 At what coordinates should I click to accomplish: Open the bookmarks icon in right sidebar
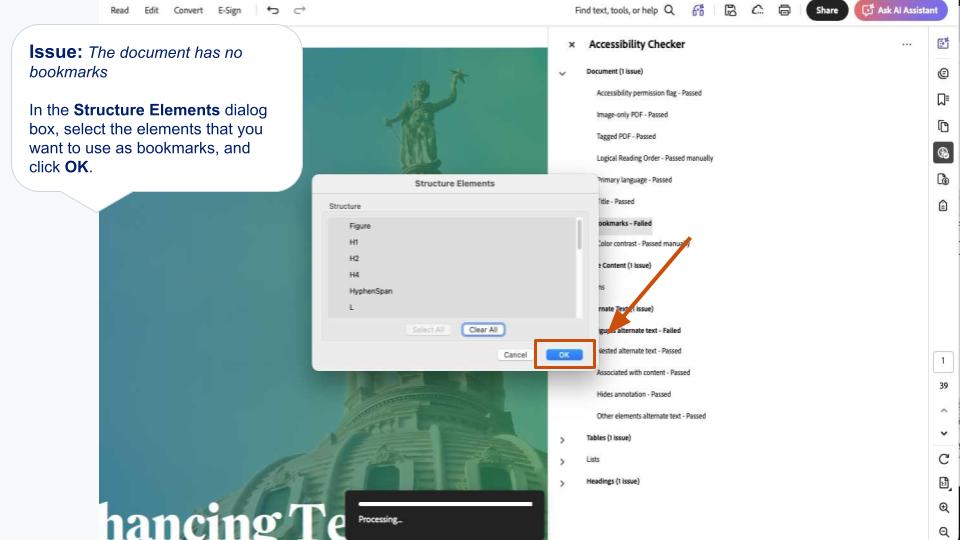(x=943, y=100)
